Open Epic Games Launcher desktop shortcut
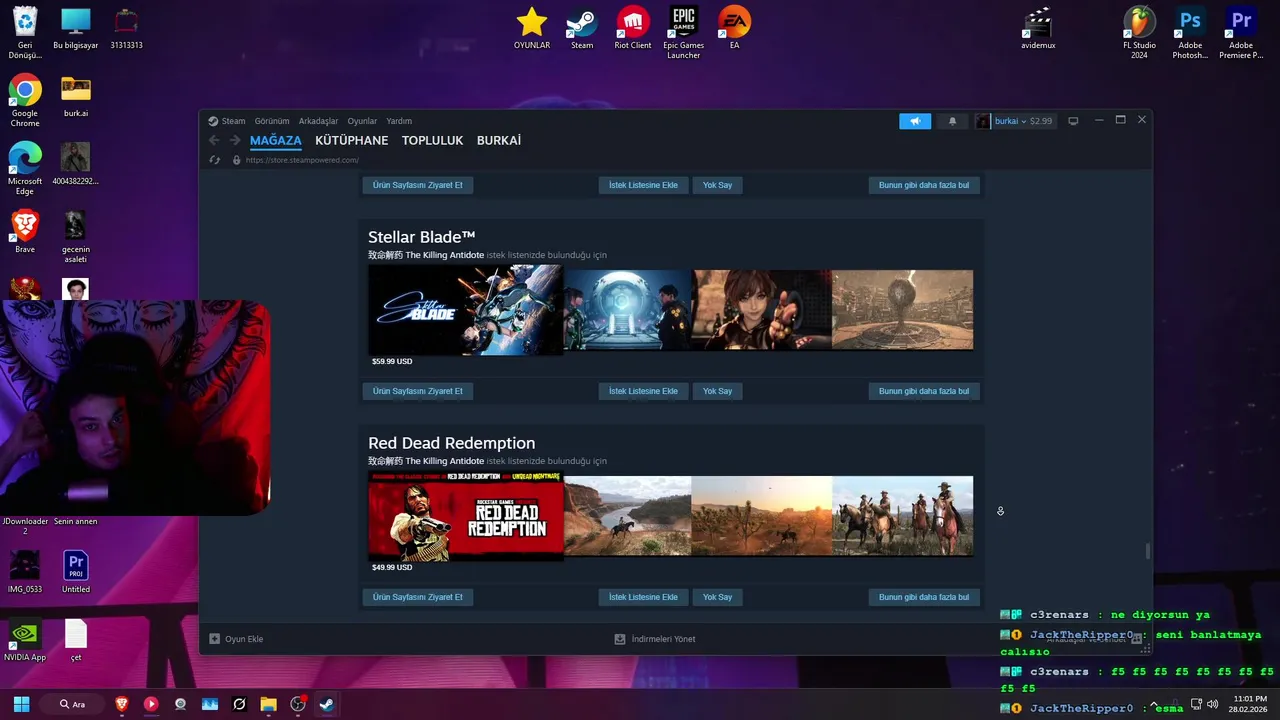This screenshot has height=720, width=1280. tap(683, 32)
